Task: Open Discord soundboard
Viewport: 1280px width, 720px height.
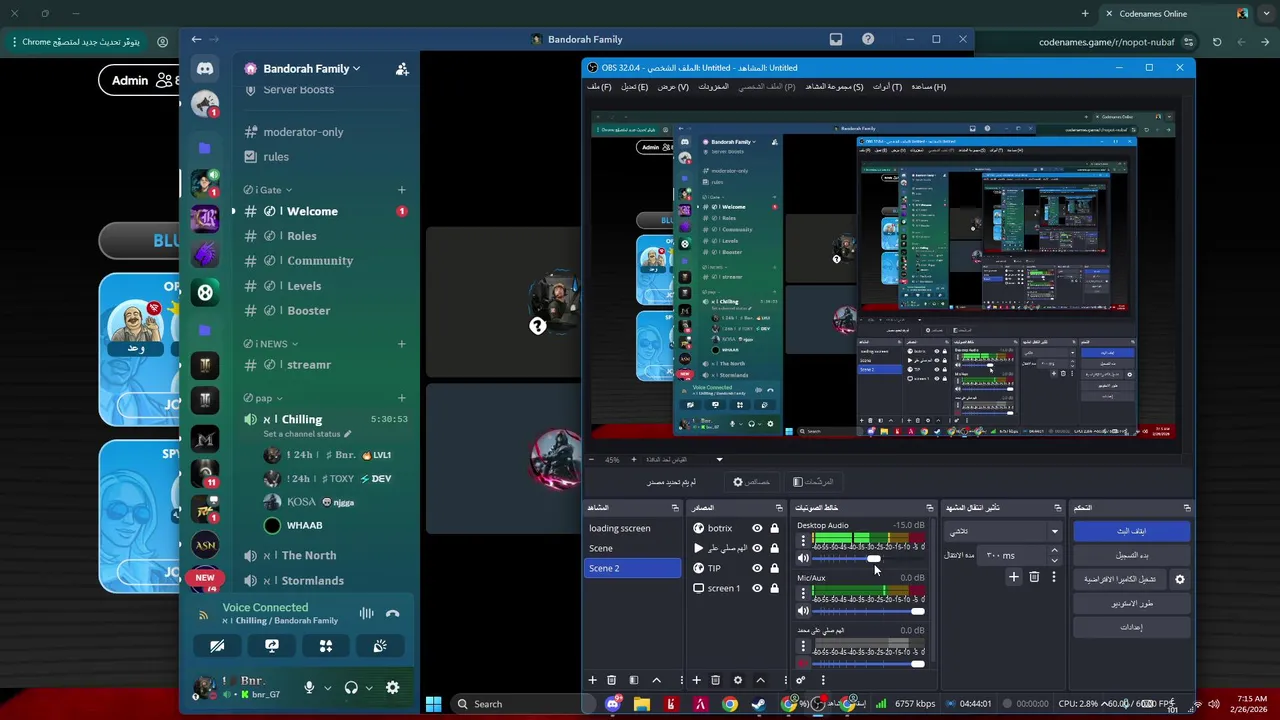Action: tap(380, 646)
